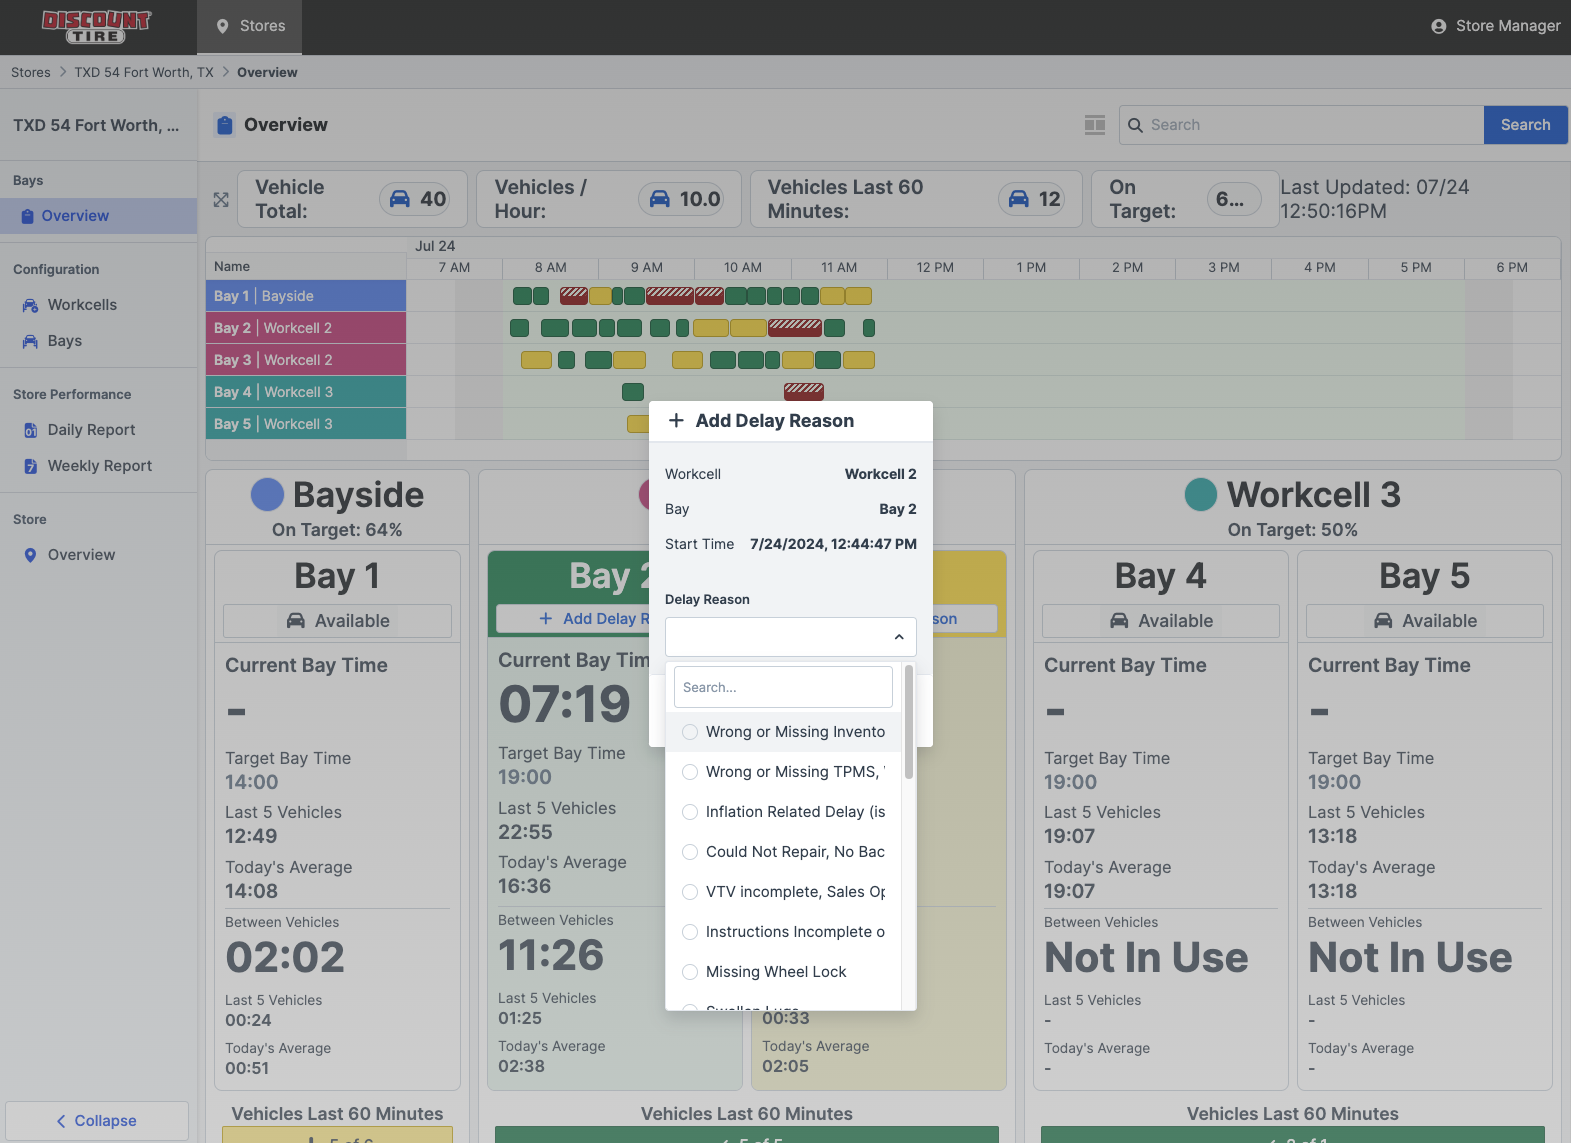Collapse the Delay Reason dropdown chevron

898,637
